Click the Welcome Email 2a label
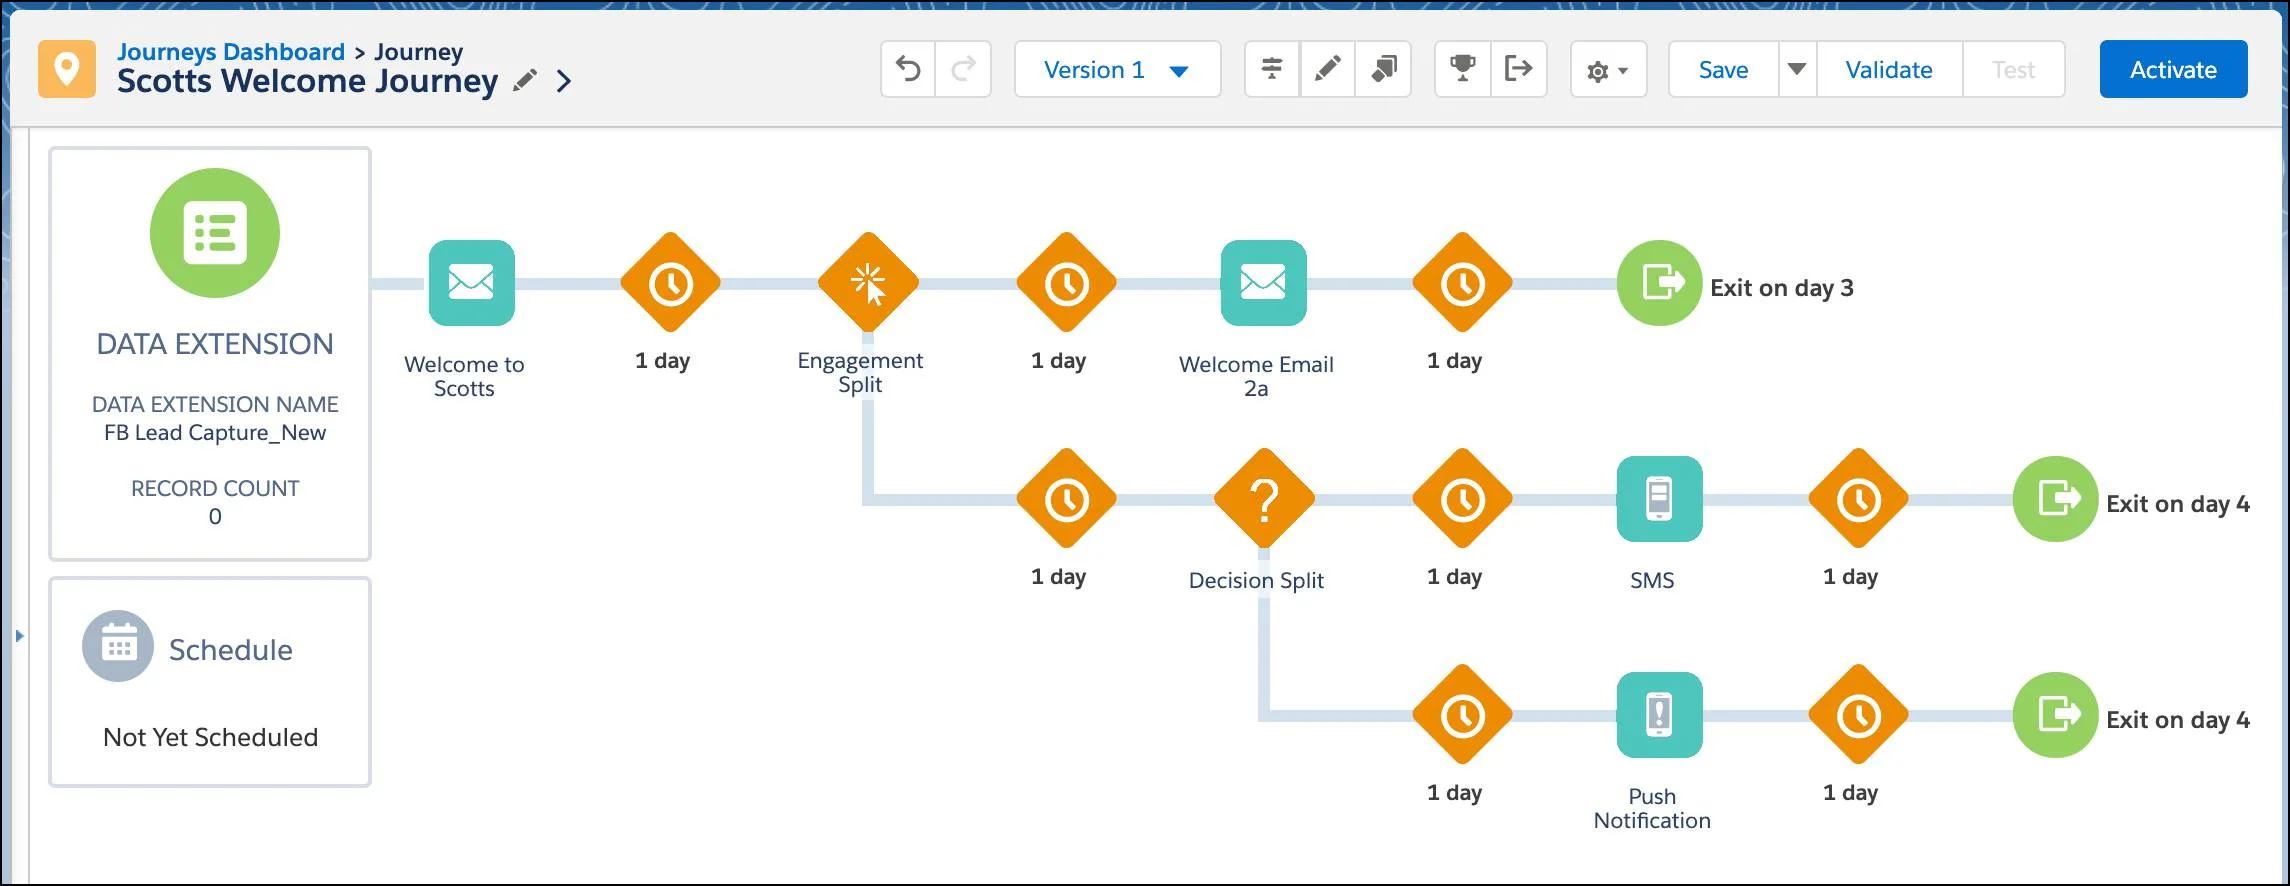Screen dimensions: 2290x886 point(1256,376)
